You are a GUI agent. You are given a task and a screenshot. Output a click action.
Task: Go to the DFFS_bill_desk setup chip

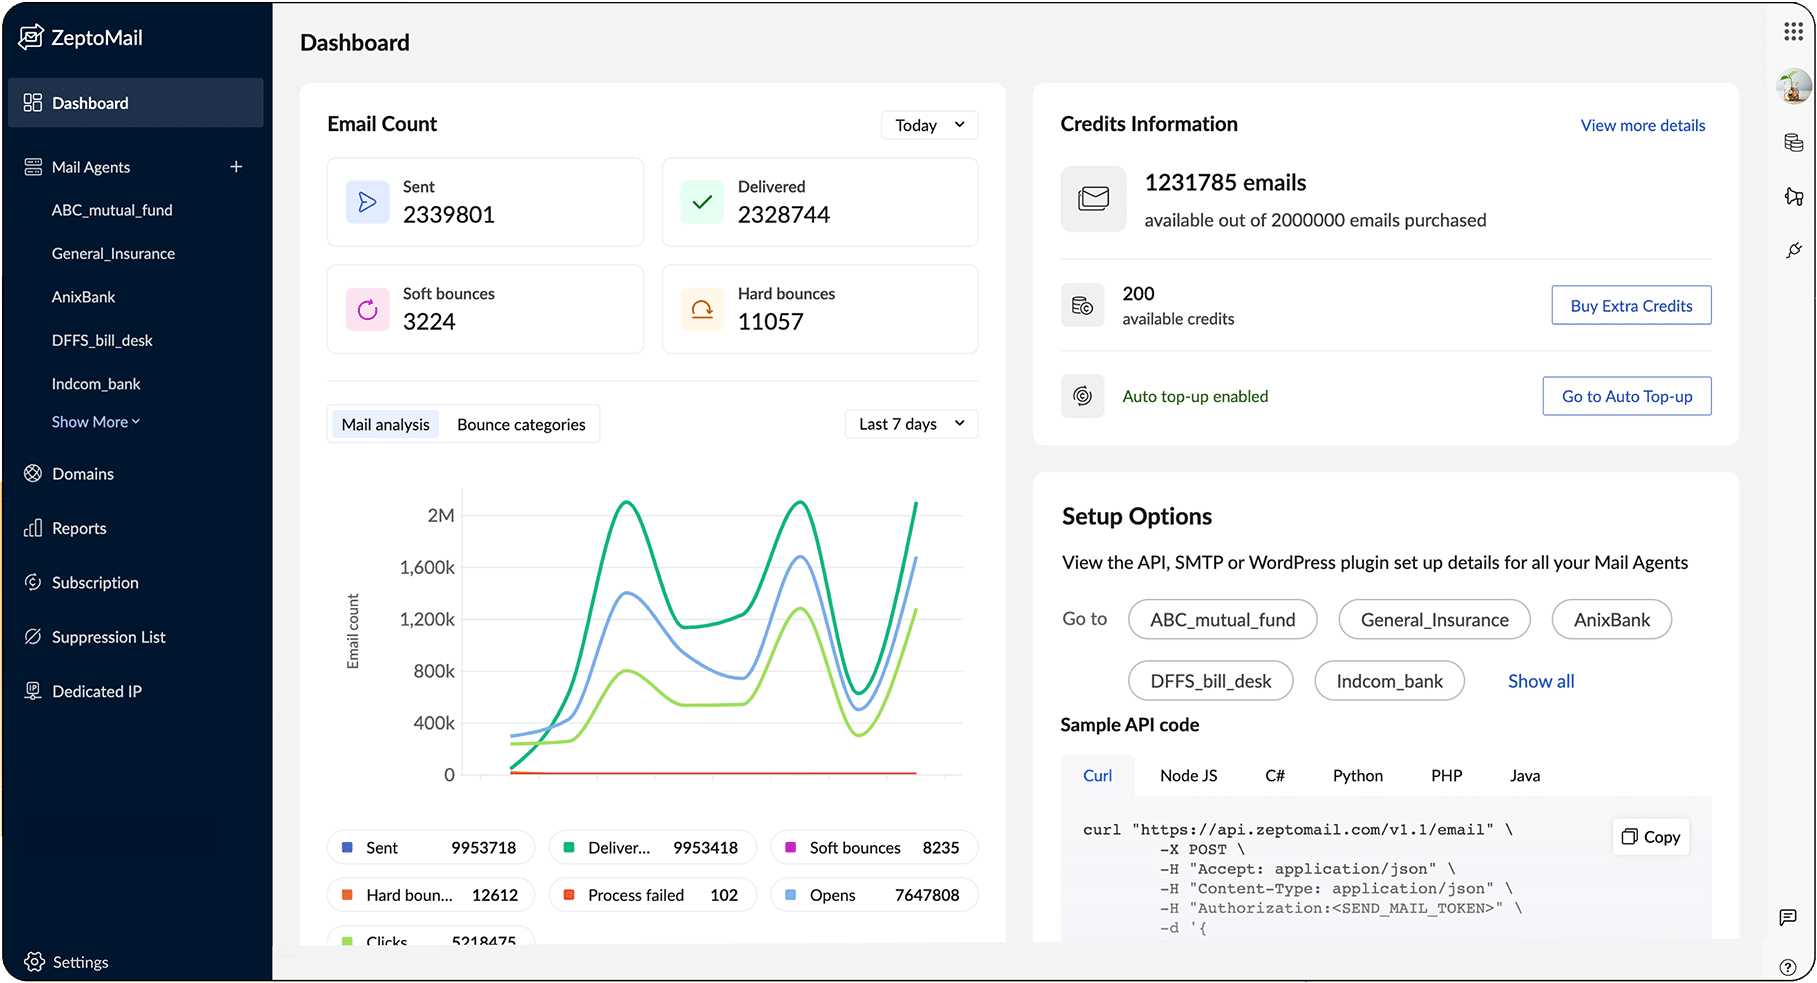point(1210,680)
